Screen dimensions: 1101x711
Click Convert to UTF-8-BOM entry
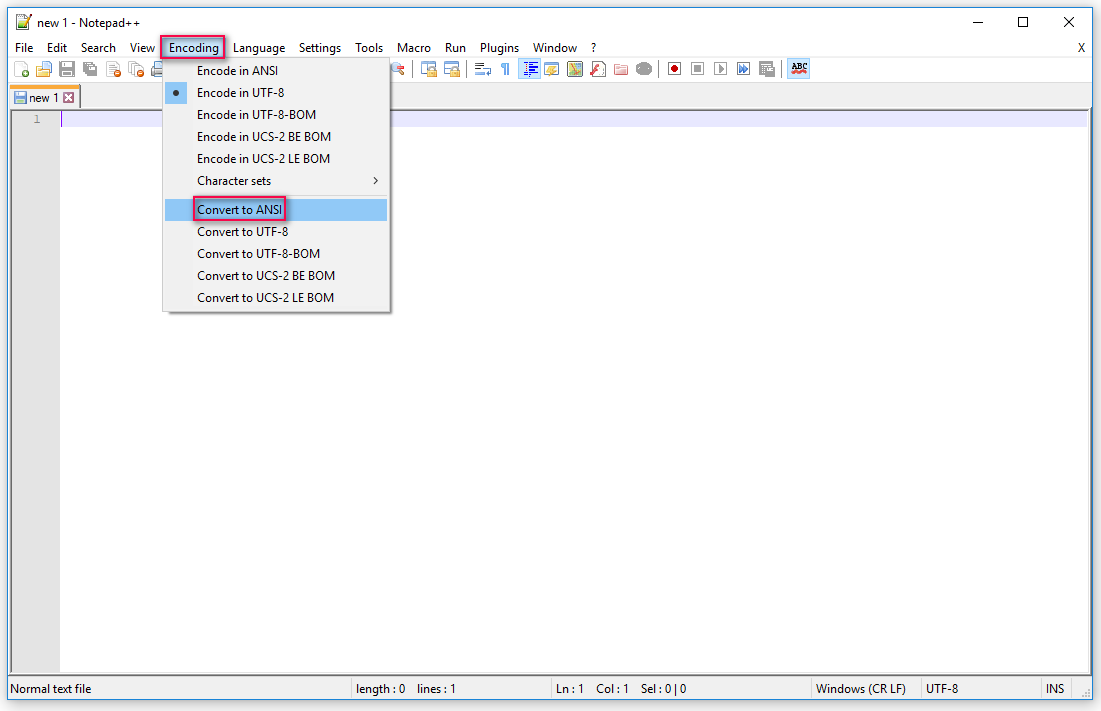tap(275, 253)
